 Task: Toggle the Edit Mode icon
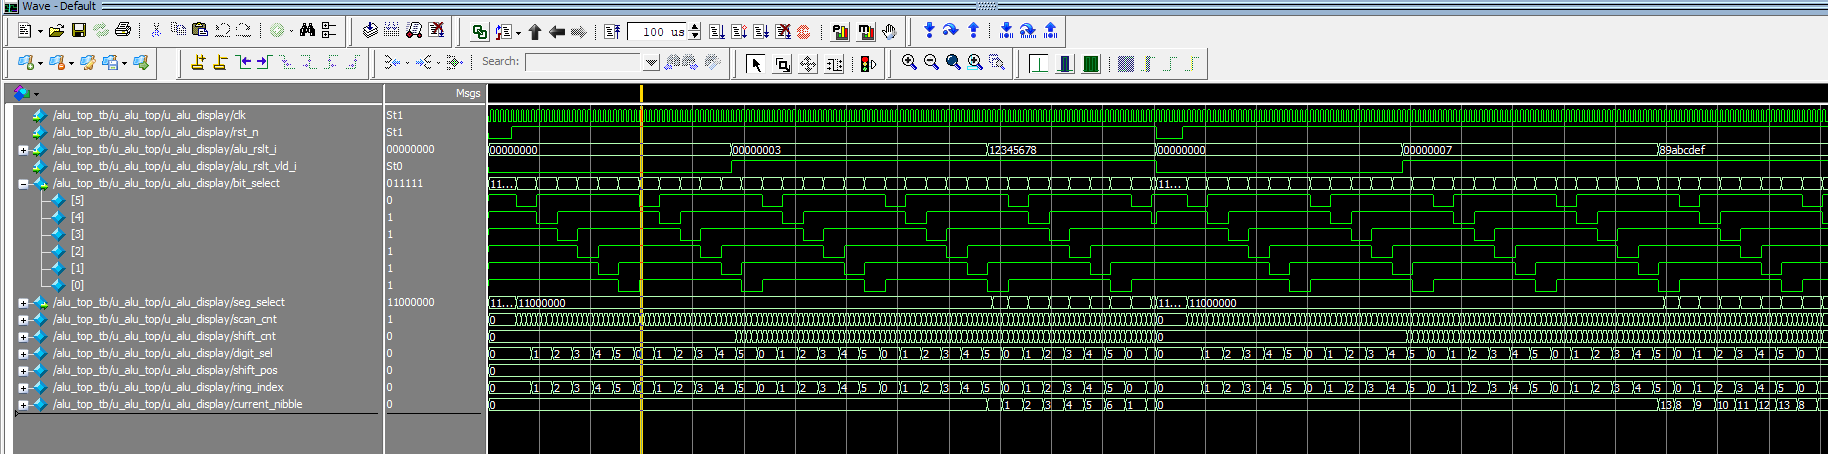coord(834,64)
